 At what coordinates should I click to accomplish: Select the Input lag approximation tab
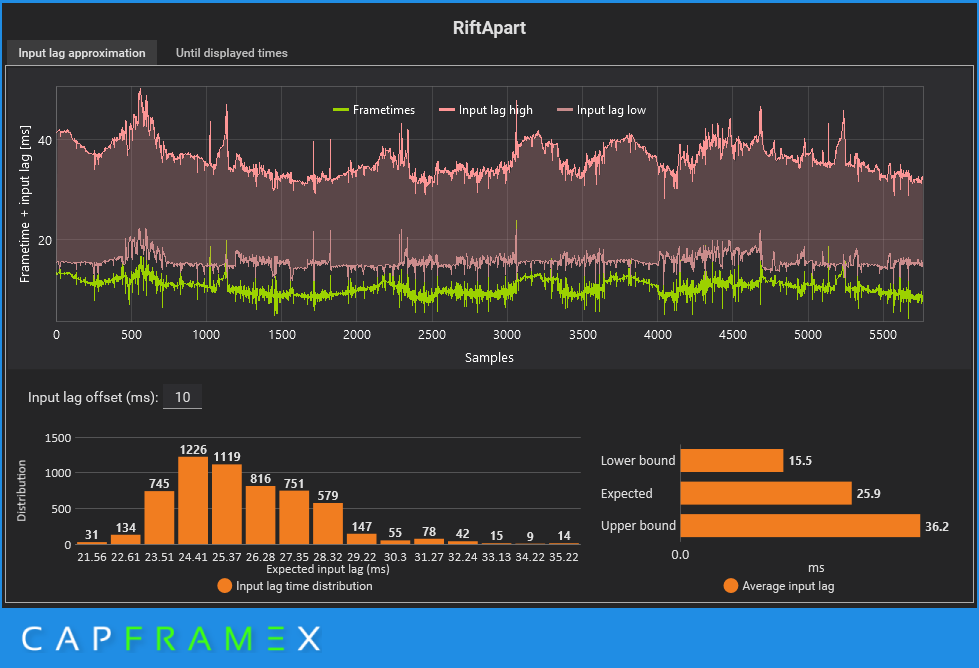pos(82,53)
